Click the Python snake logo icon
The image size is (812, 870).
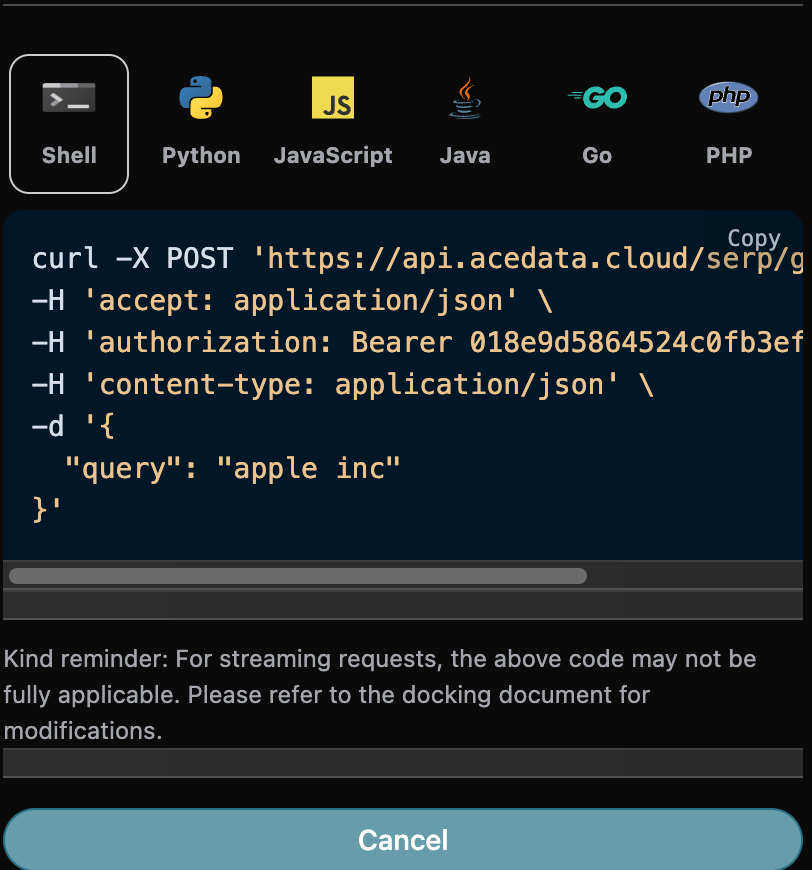[x=201, y=98]
